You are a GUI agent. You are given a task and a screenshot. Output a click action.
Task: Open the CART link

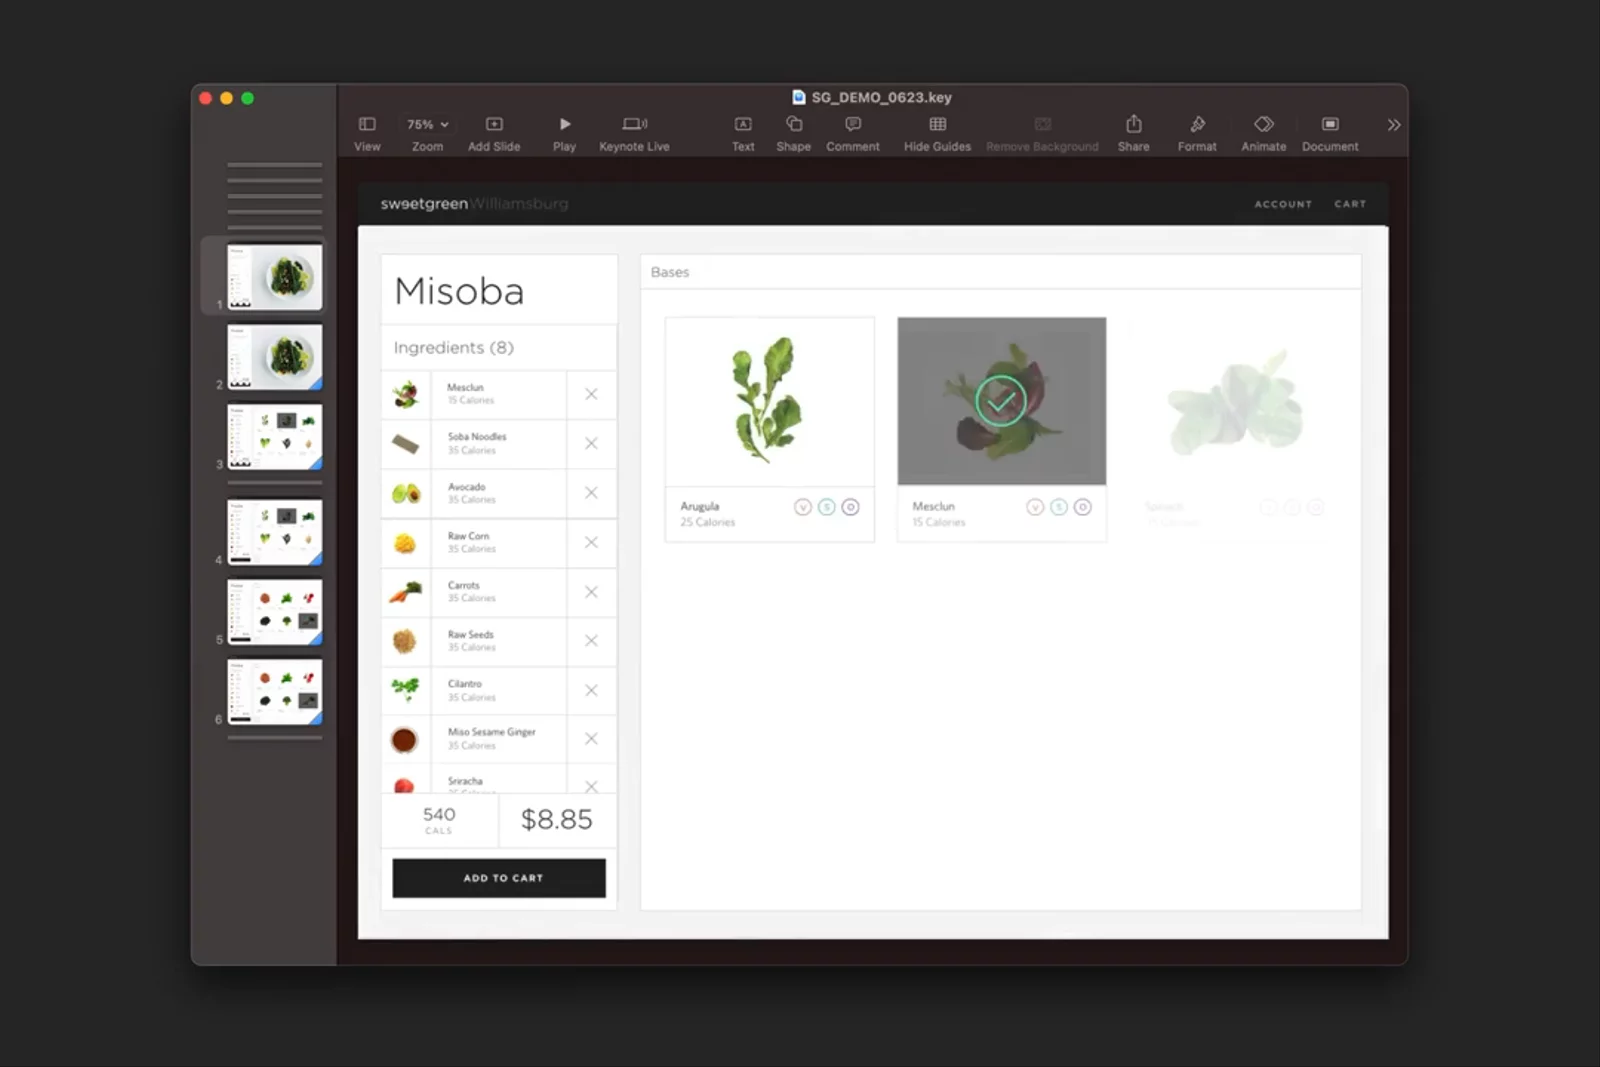(x=1350, y=204)
